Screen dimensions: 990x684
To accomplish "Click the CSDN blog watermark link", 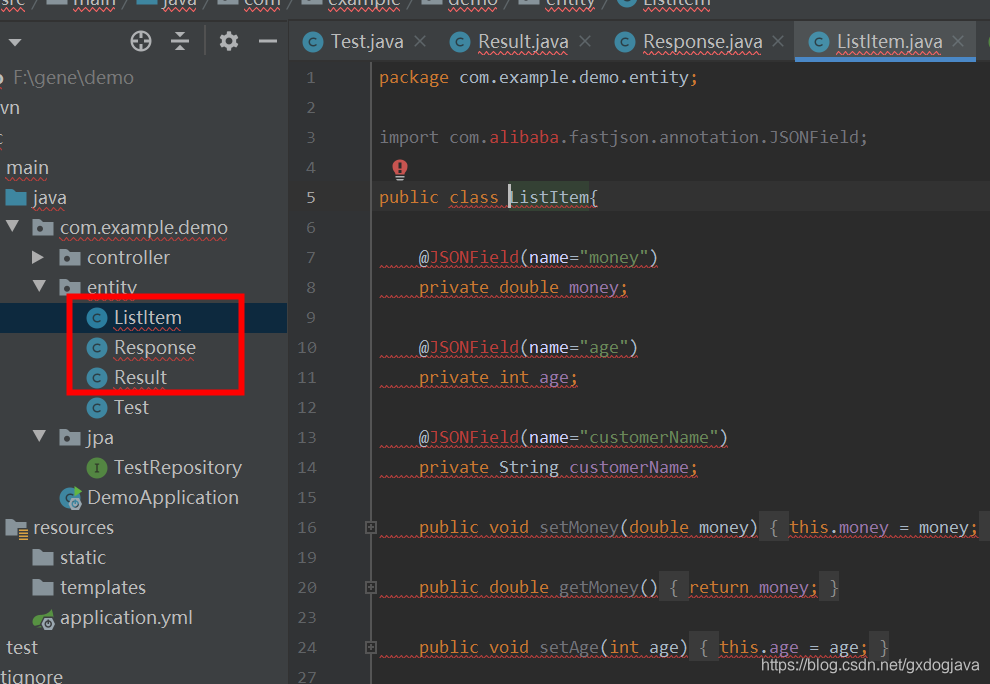I will (867, 664).
